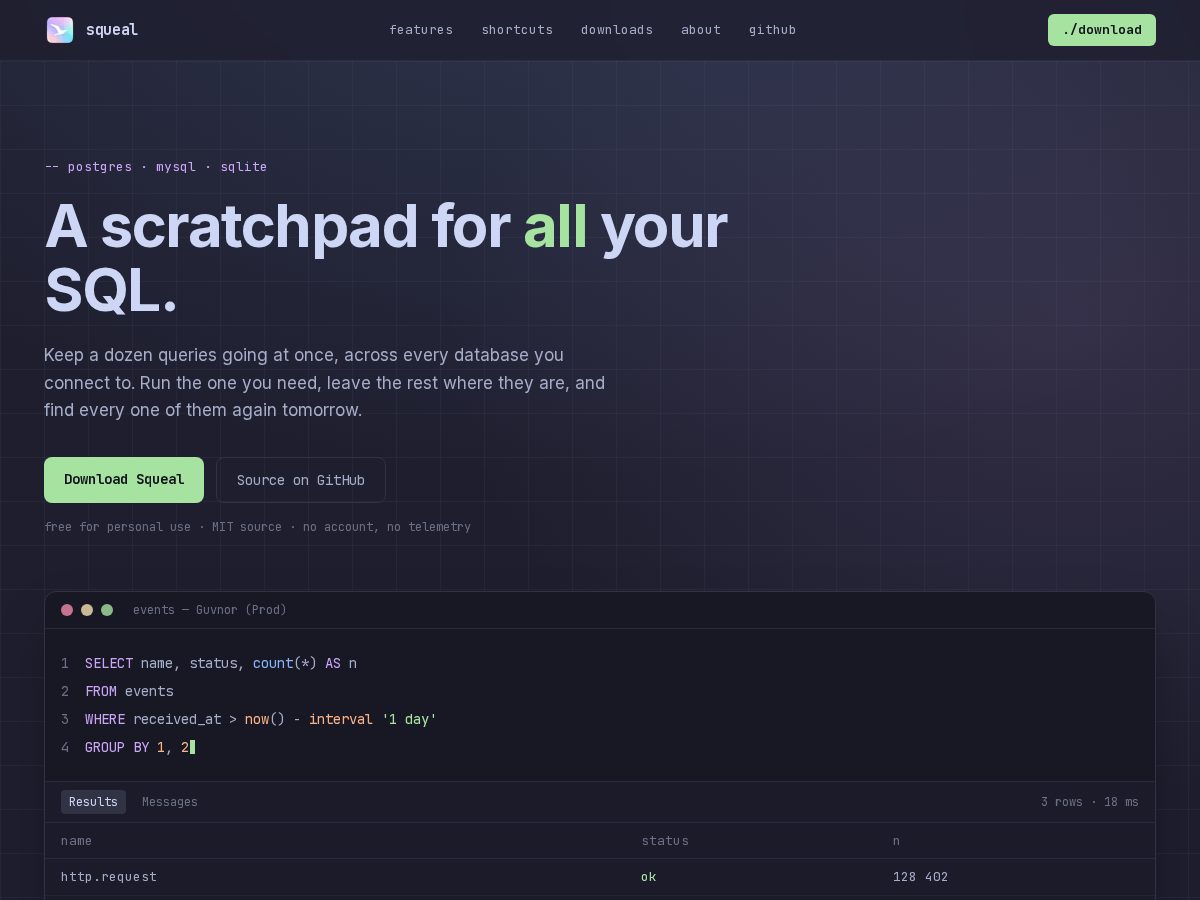This screenshot has width=1200, height=900.
Task: Open the features nav link
Action: pyautogui.click(x=421, y=30)
